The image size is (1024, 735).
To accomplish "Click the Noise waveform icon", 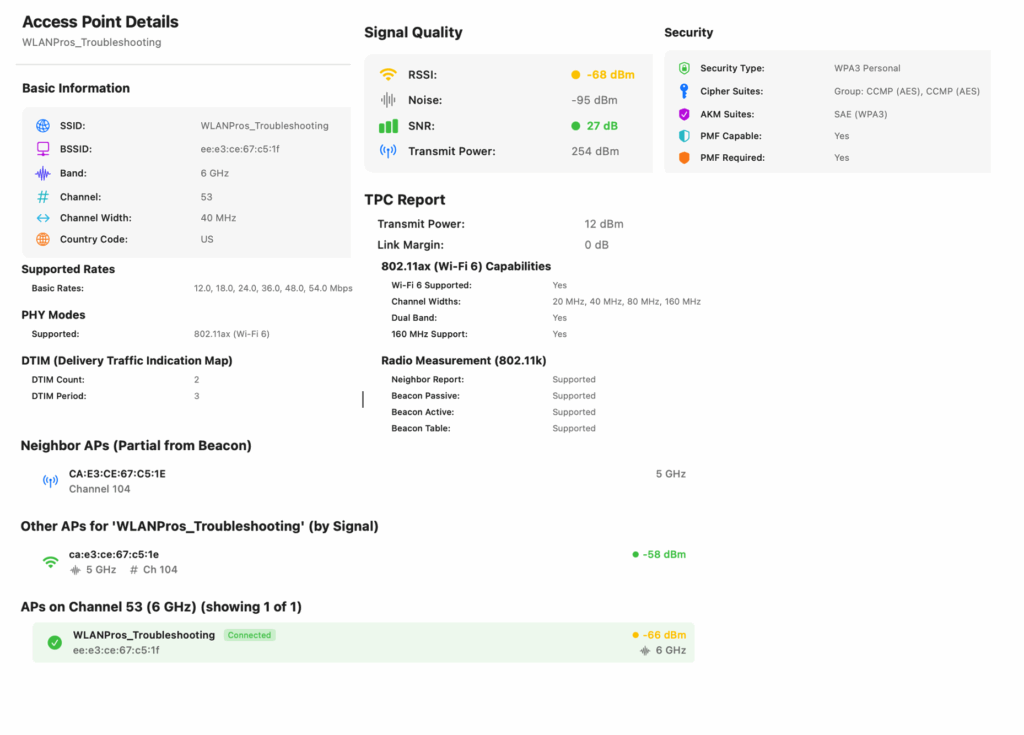I will 388,100.
